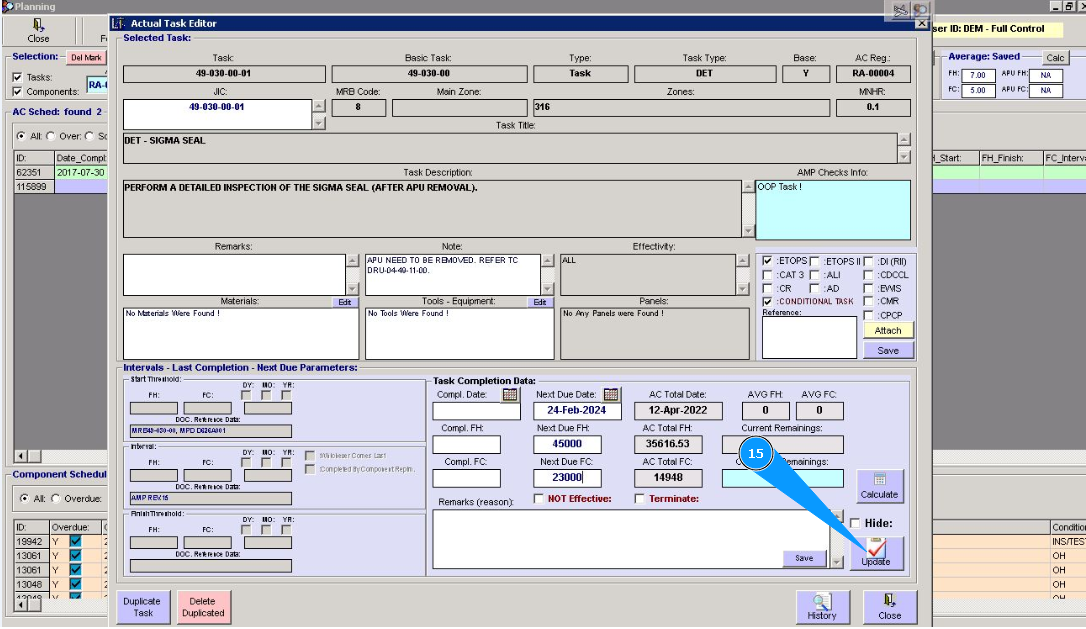Viewport: 1086px width, 629px height.
Task: Enable the Hide checkbox
Action: (x=855, y=523)
